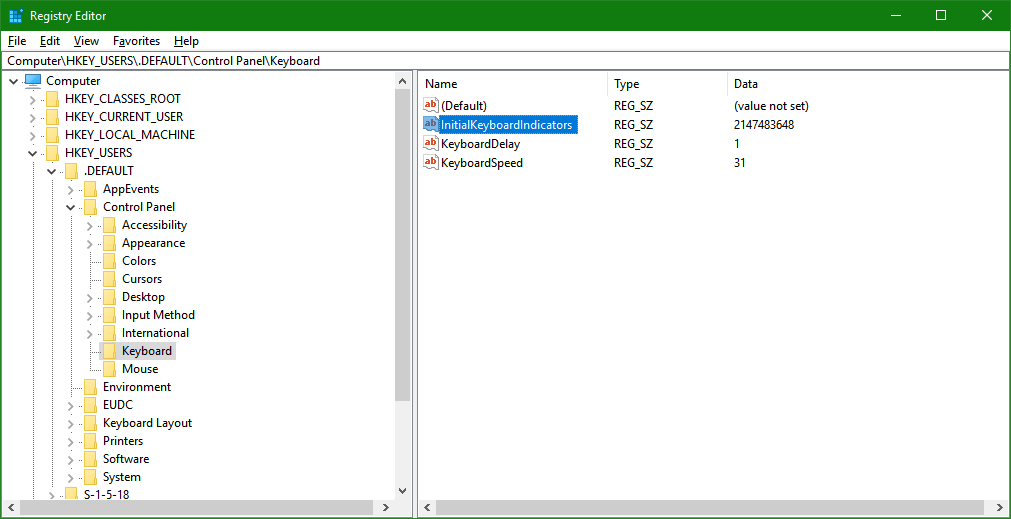Expand the Appearance node arrow
1011x519 pixels.
pos(90,244)
